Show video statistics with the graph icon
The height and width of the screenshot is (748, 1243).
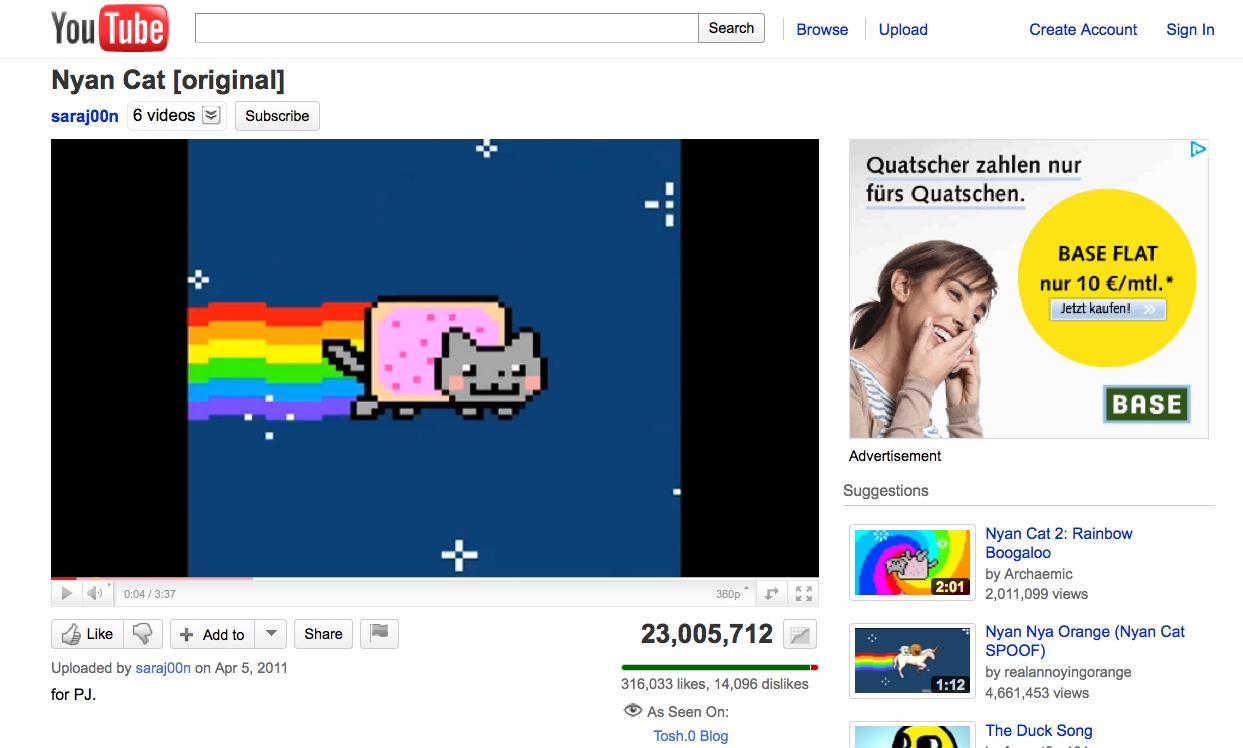798,633
